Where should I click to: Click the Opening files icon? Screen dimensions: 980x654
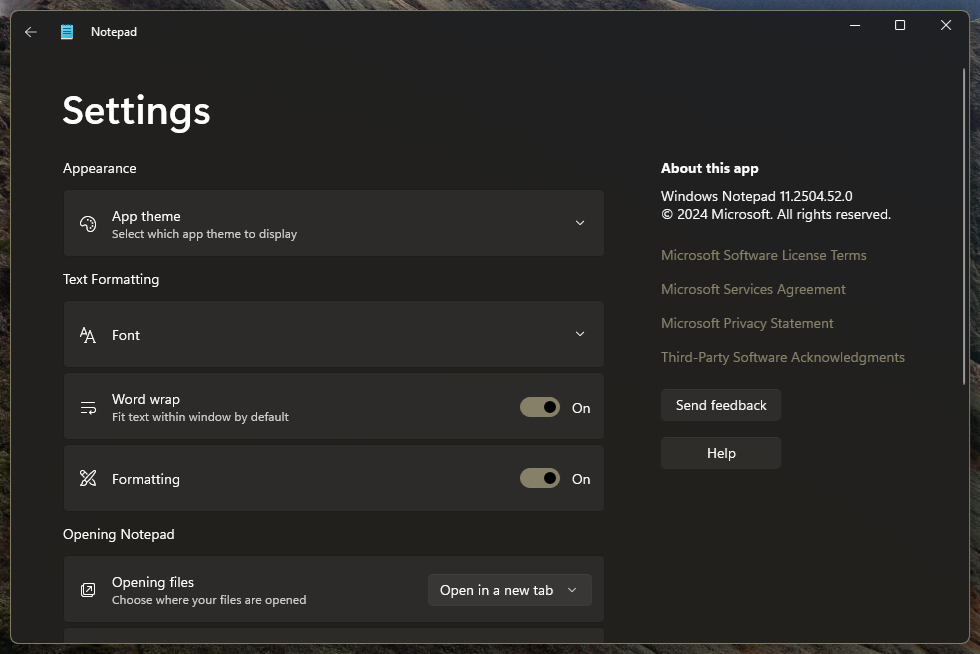click(88, 590)
